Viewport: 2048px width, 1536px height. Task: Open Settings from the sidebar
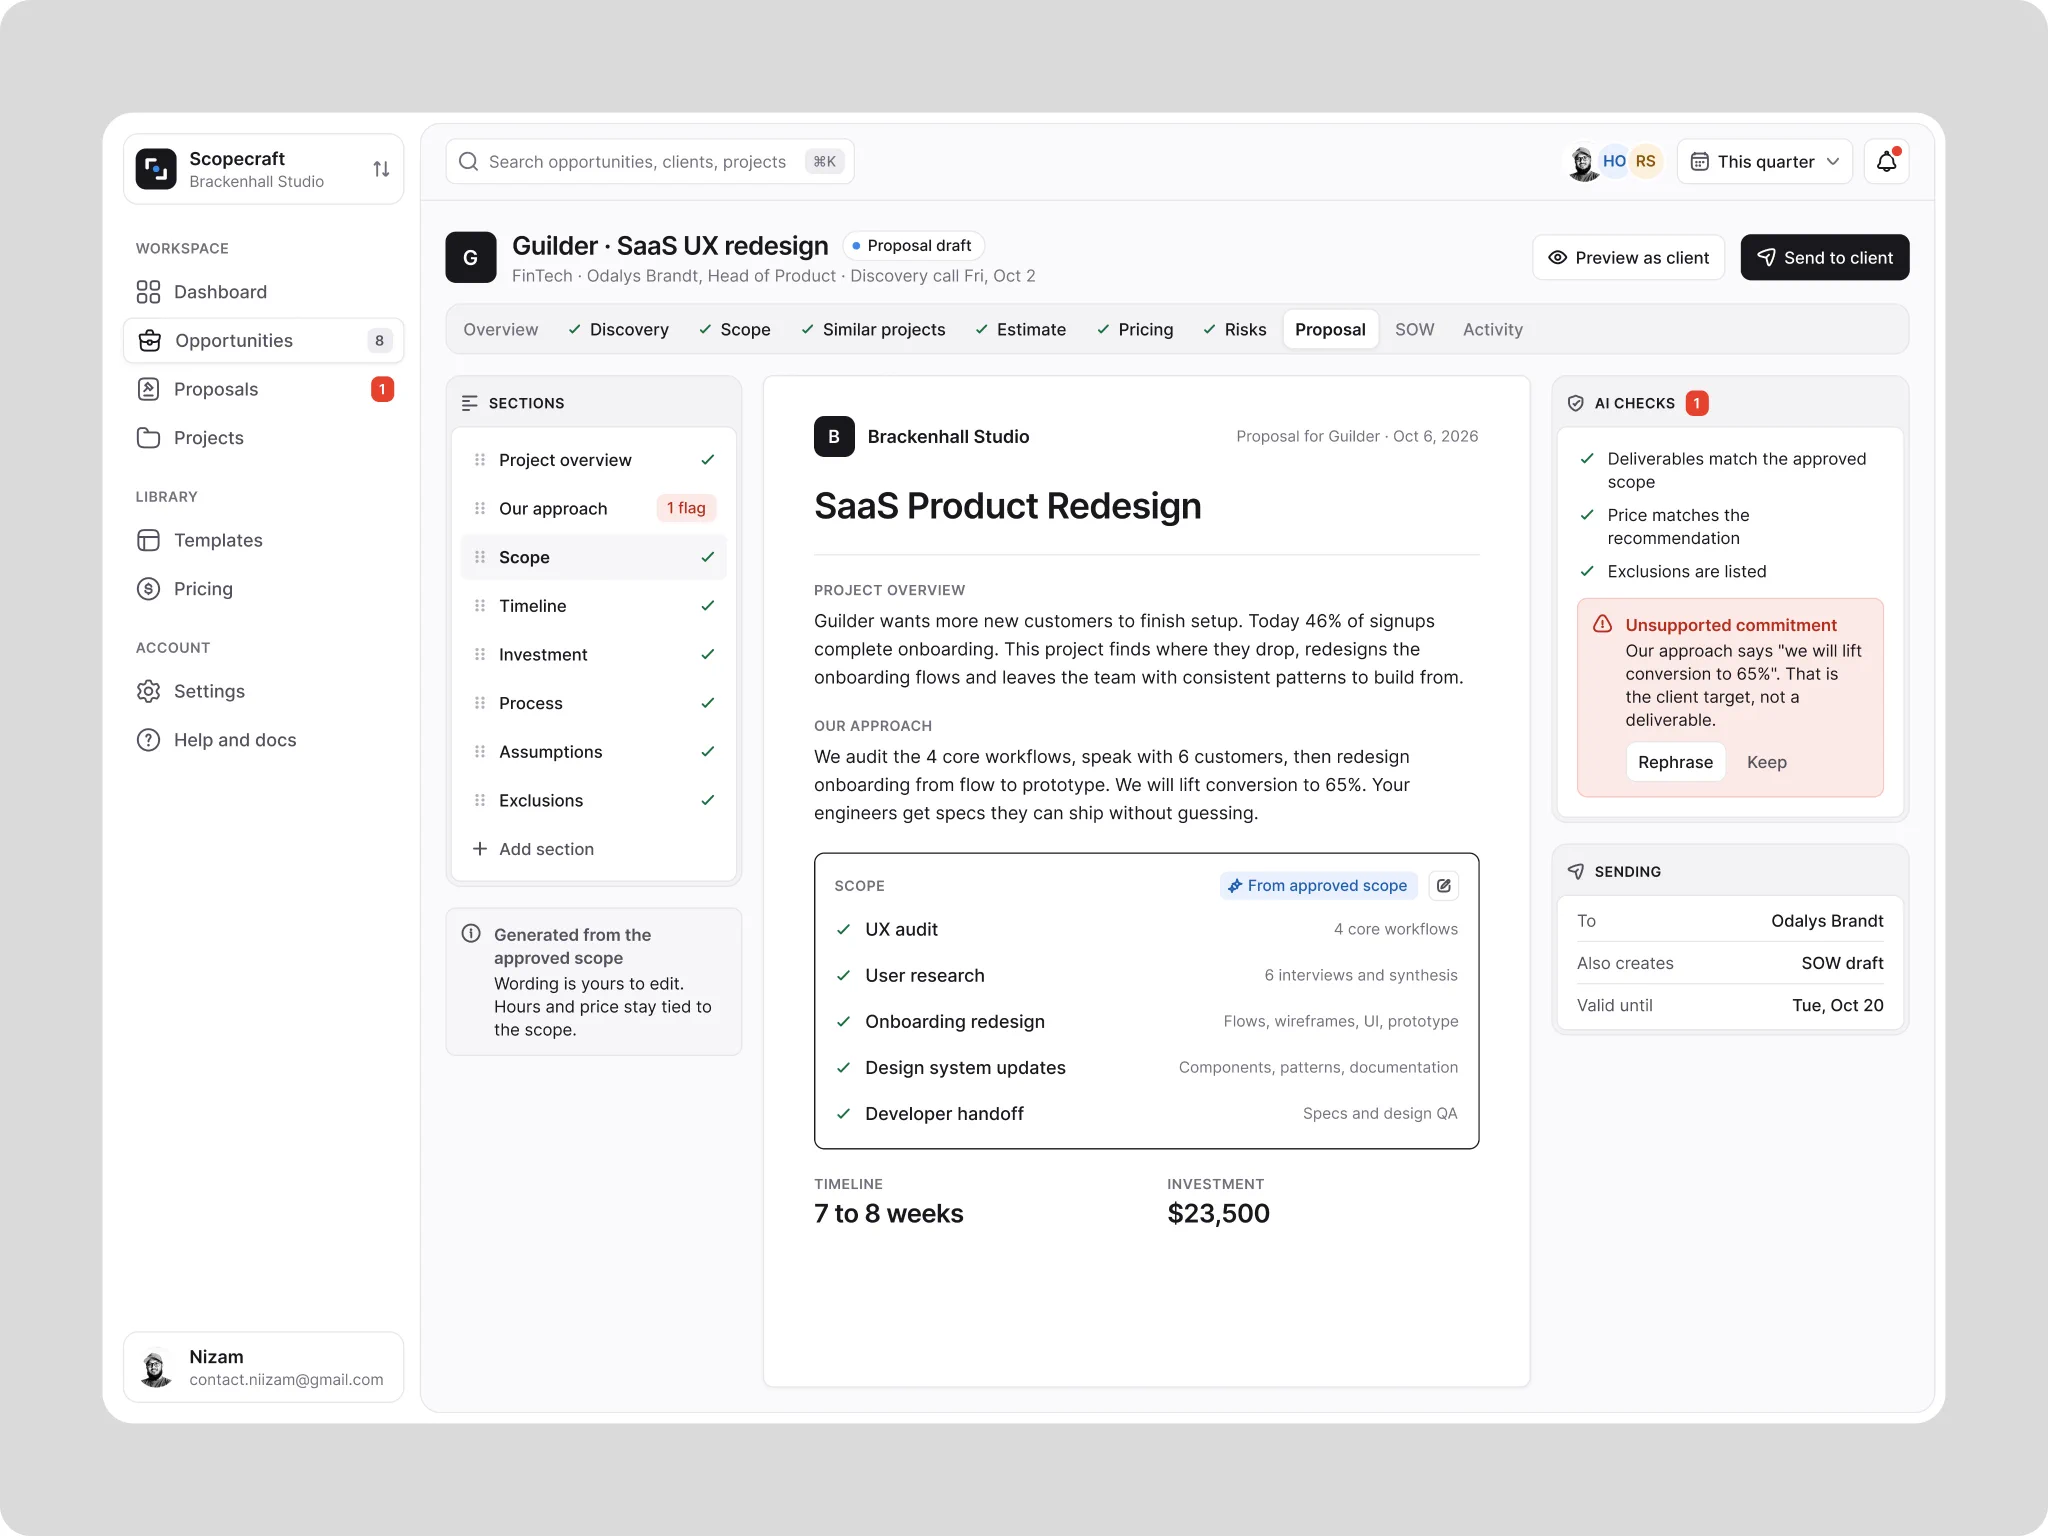point(264,691)
